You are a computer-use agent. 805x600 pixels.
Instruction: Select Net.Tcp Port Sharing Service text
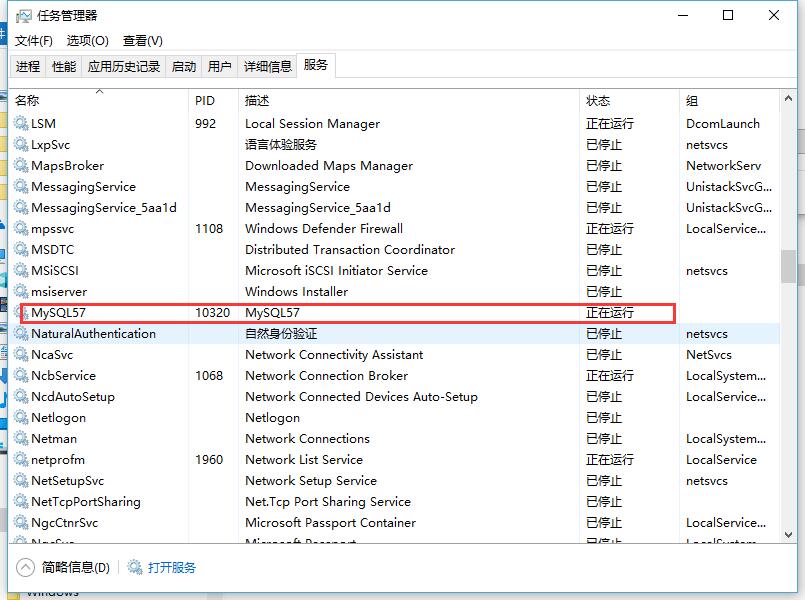pyautogui.click(x=328, y=501)
